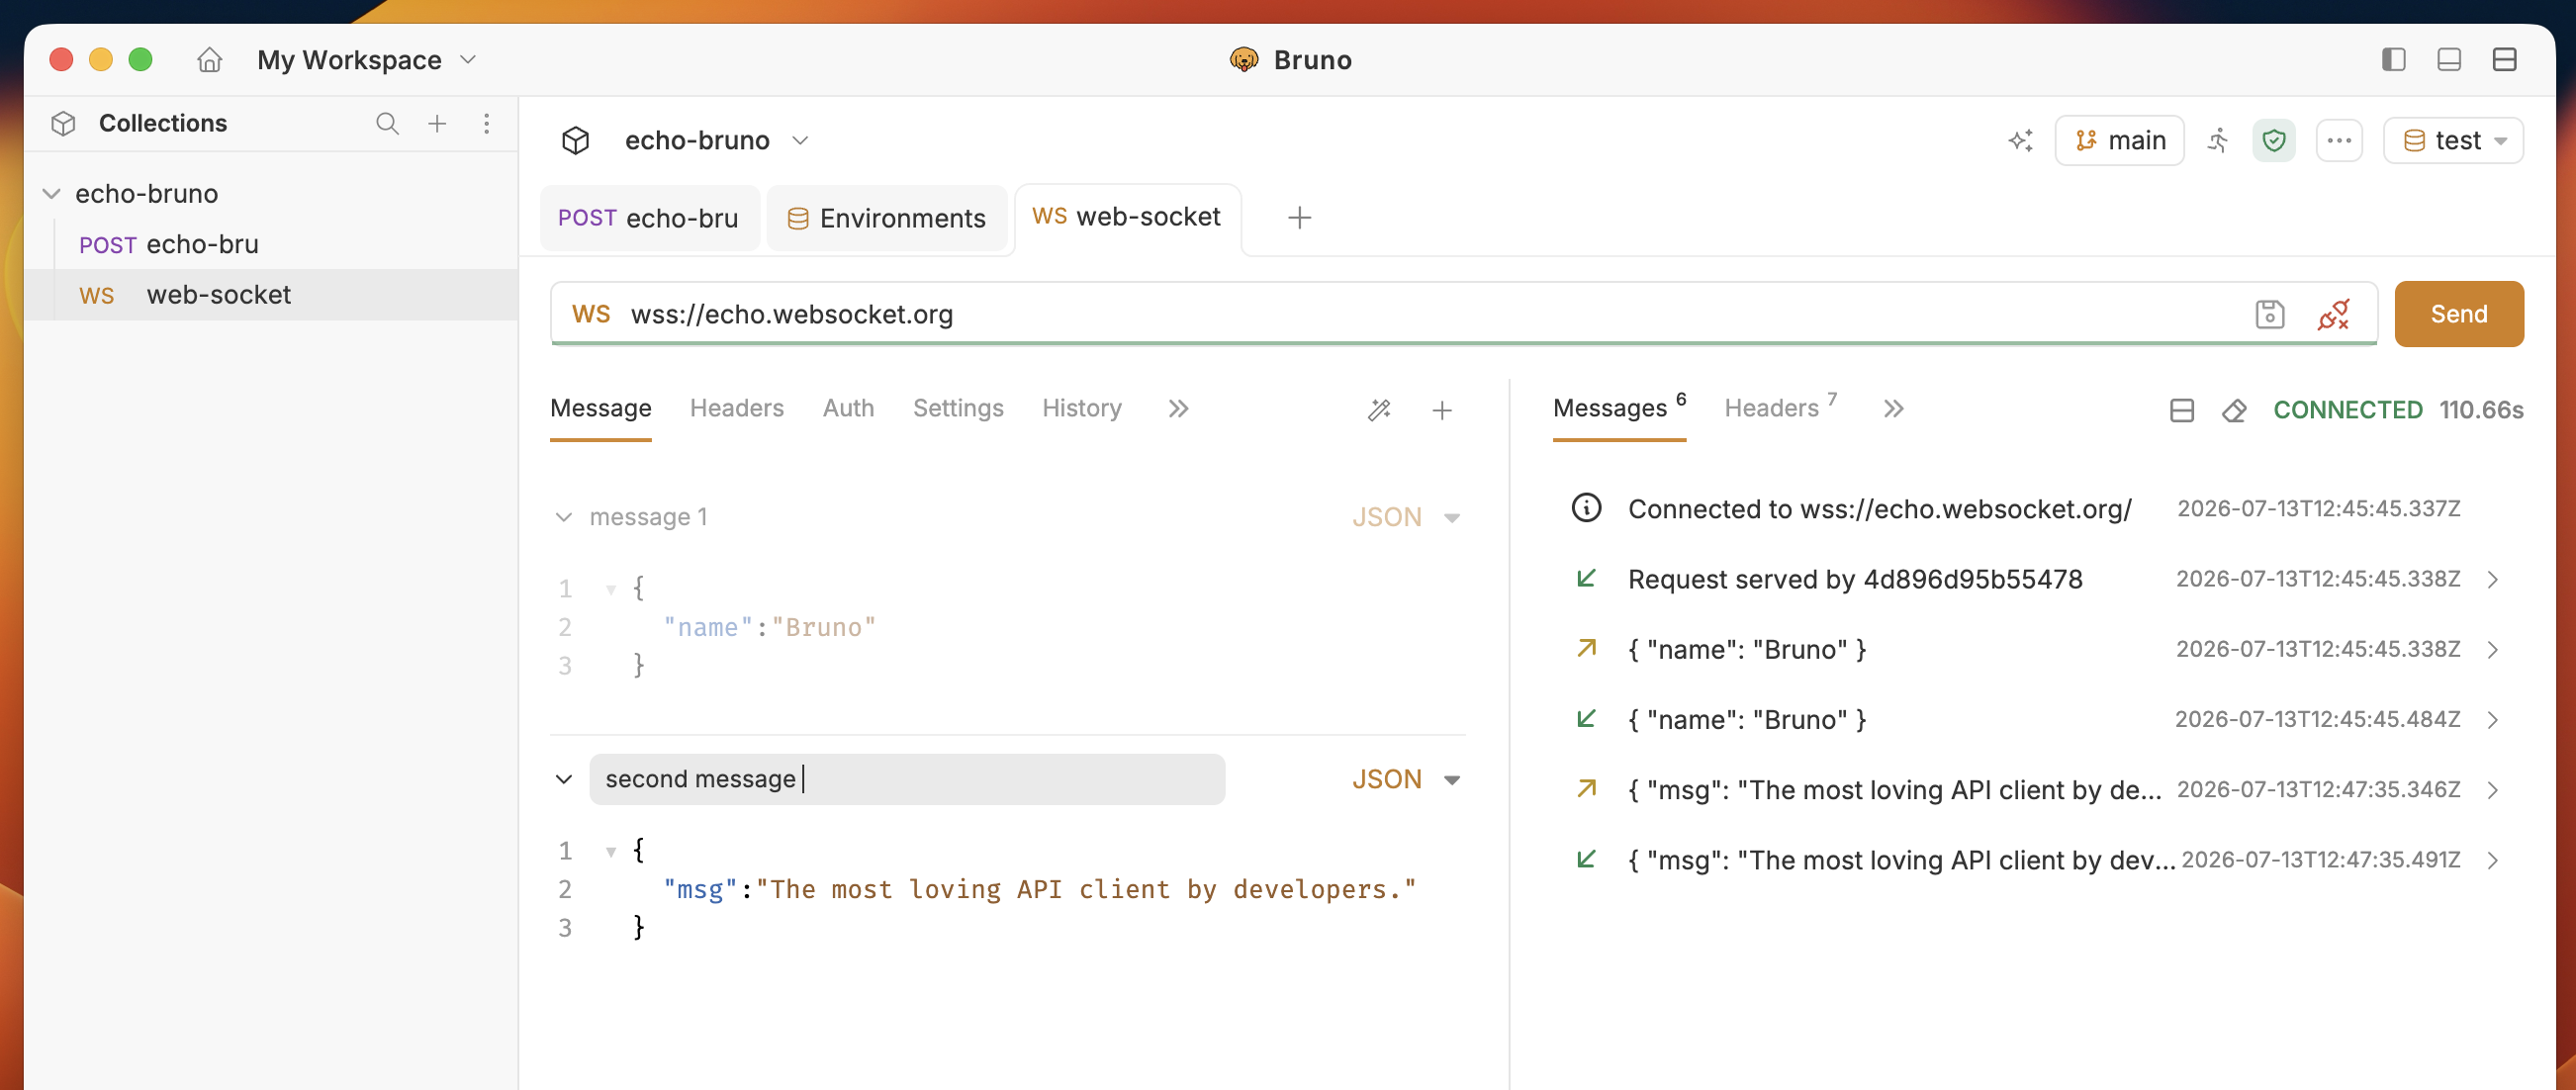The width and height of the screenshot is (2576, 1090).
Task: Open the collection runner icon
Action: pyautogui.click(x=2218, y=140)
